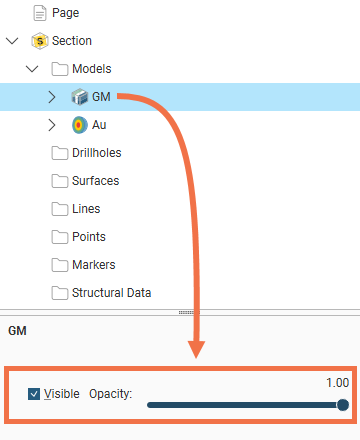Screen dimensions: 360x440
Task: Expand the GM model node
Action: click(x=52, y=97)
